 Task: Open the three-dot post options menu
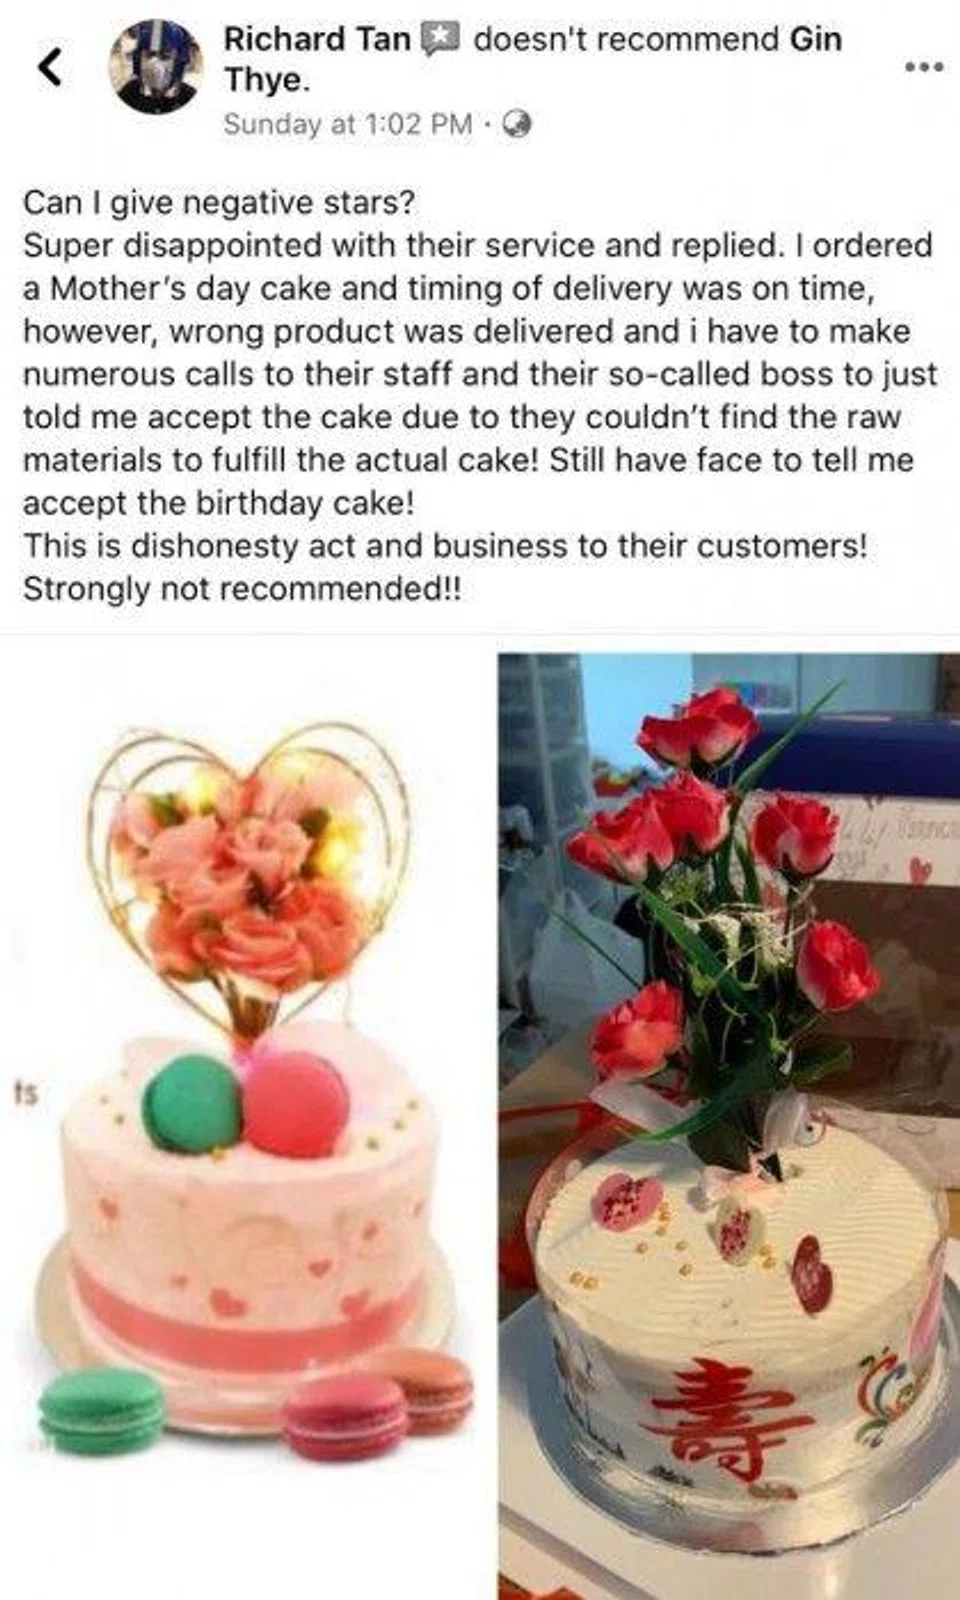tap(923, 67)
